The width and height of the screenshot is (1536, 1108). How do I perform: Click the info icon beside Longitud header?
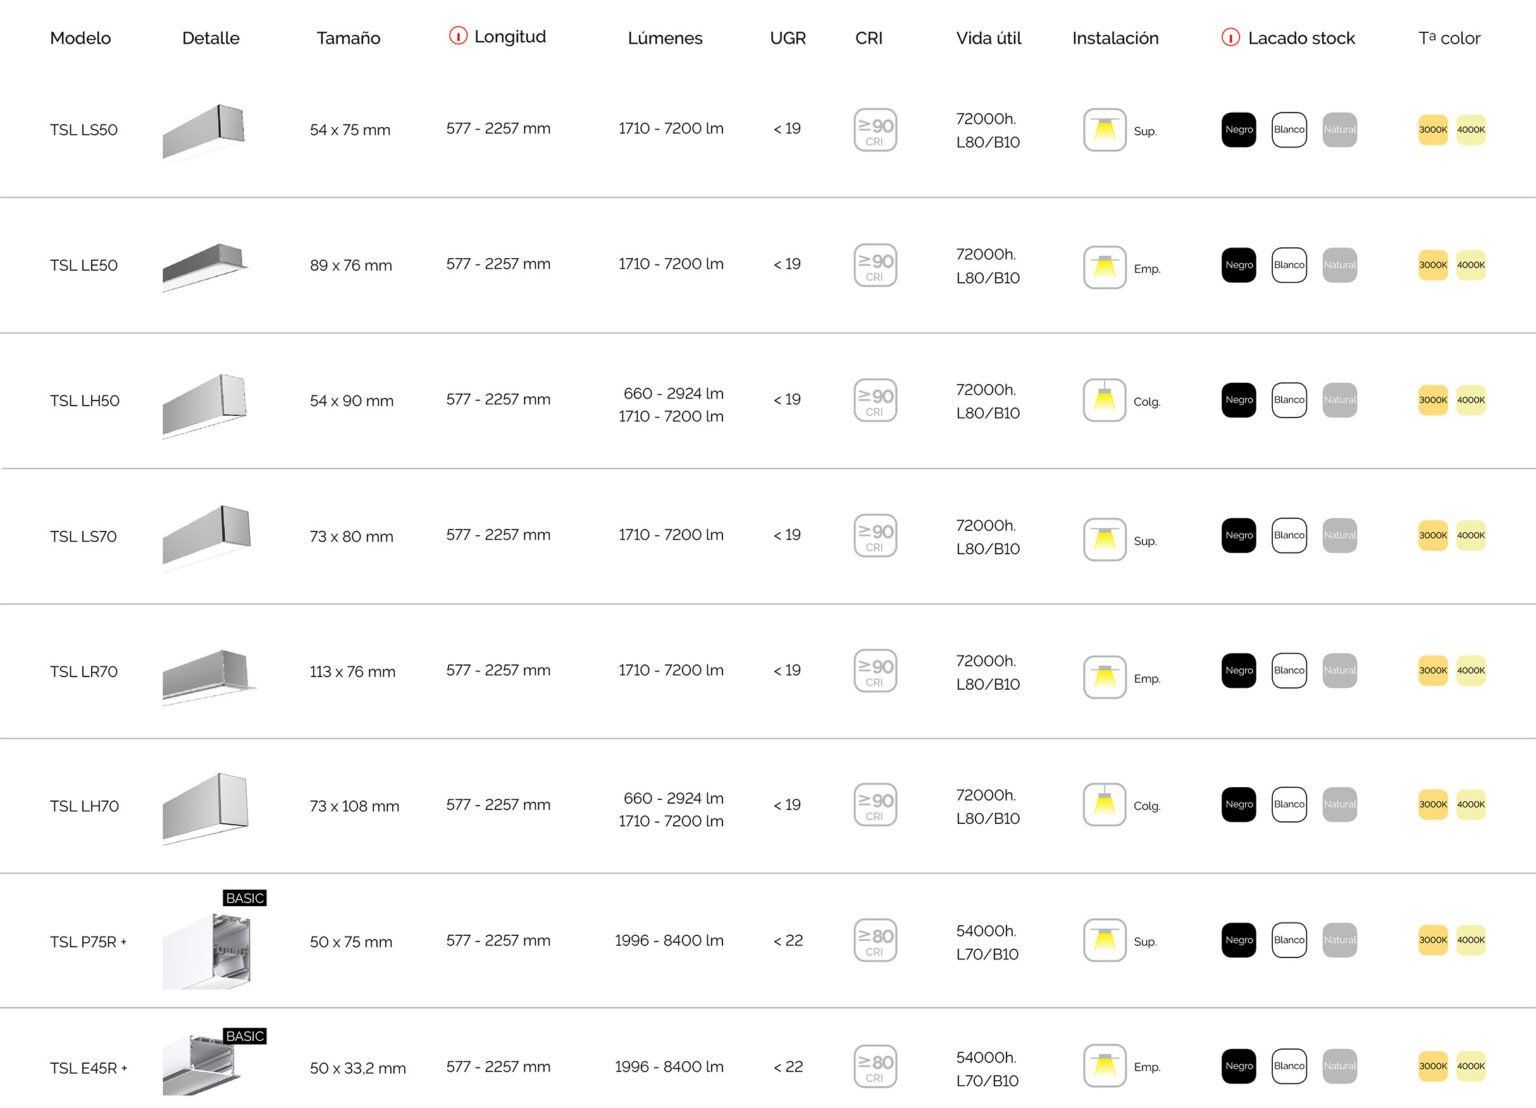[458, 36]
